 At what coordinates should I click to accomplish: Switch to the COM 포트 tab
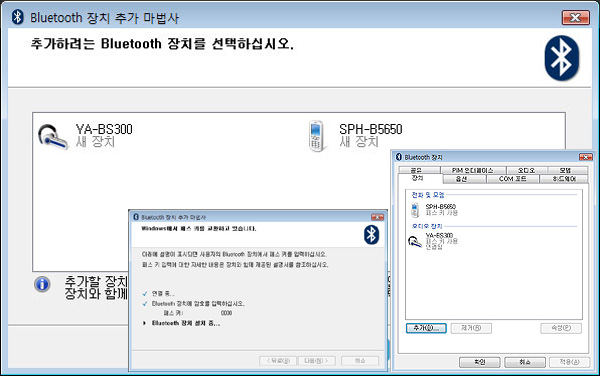(x=512, y=179)
